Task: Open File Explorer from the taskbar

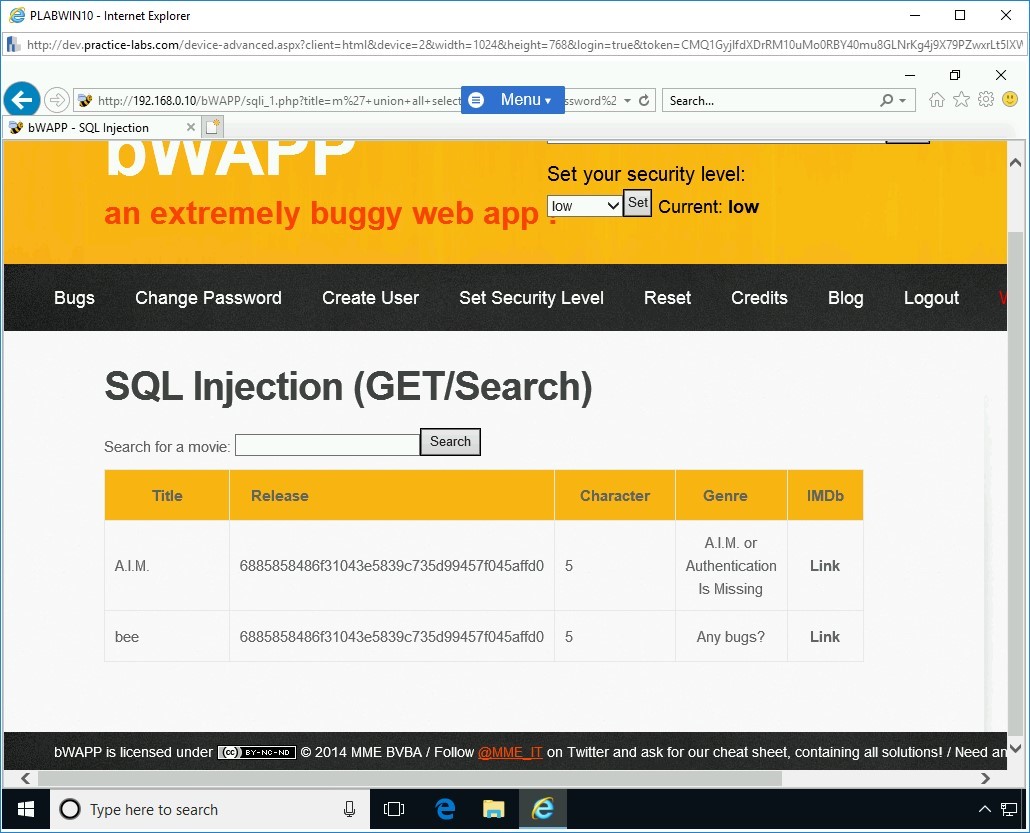Action: tap(494, 809)
